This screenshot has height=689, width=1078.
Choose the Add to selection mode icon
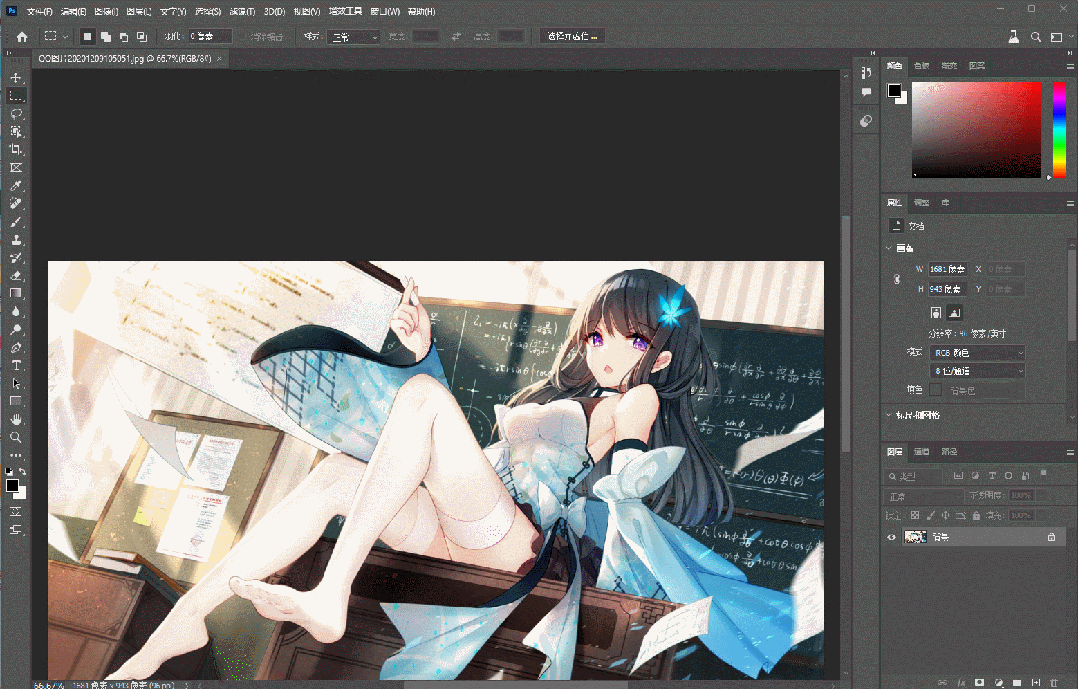[x=105, y=36]
